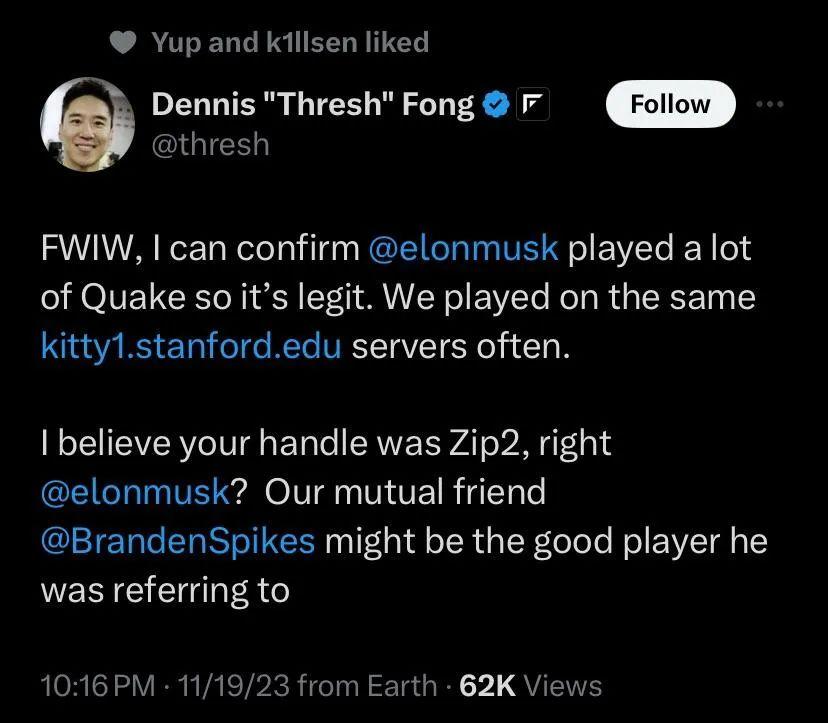Viewport: 828px width, 723px height.
Task: Click the heart icon beside the liked notice
Action: tap(121, 43)
